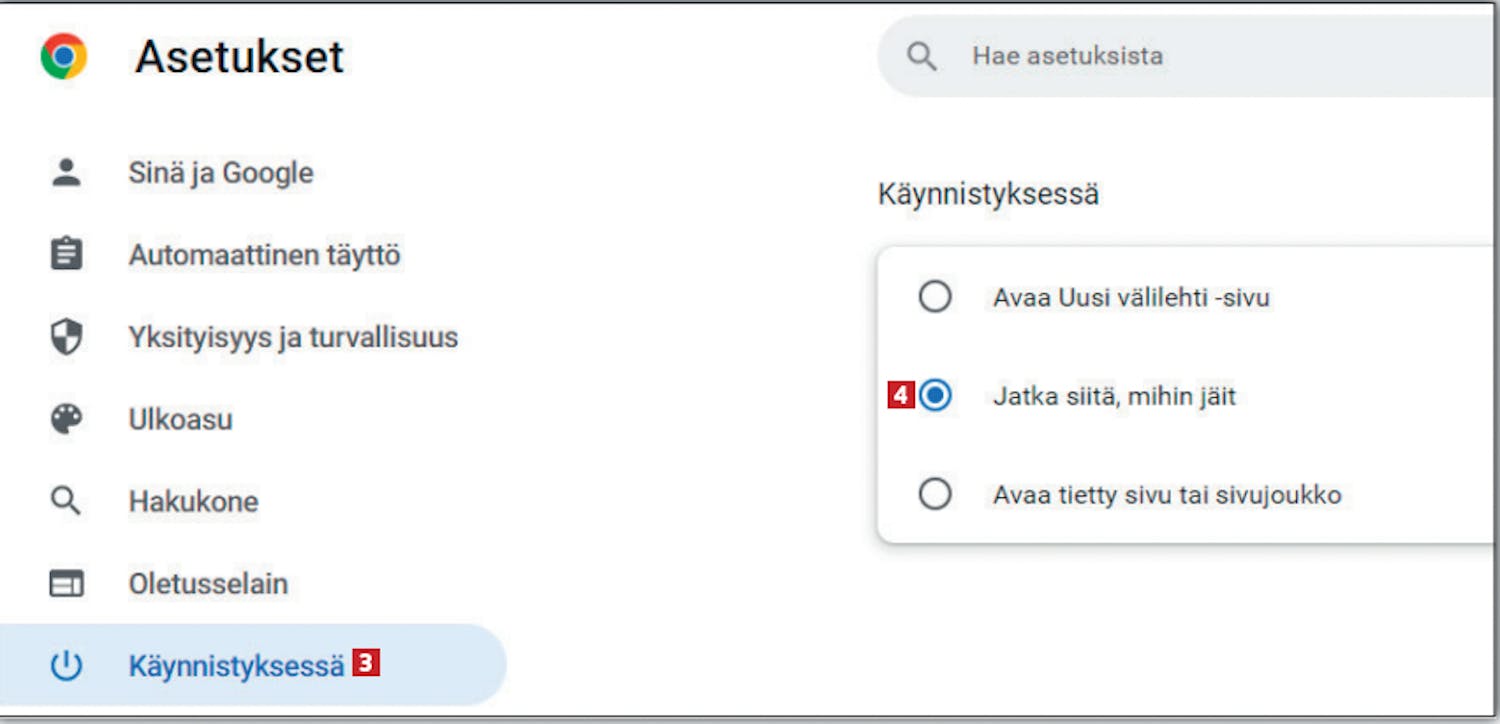Select the Avaa Uusi välilehti -sivu radio button

(935, 297)
